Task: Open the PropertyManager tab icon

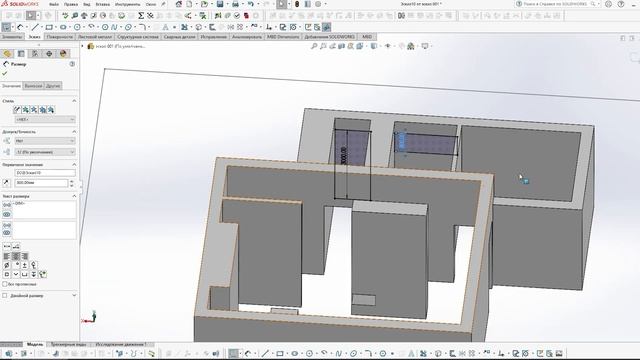Action: [21, 53]
